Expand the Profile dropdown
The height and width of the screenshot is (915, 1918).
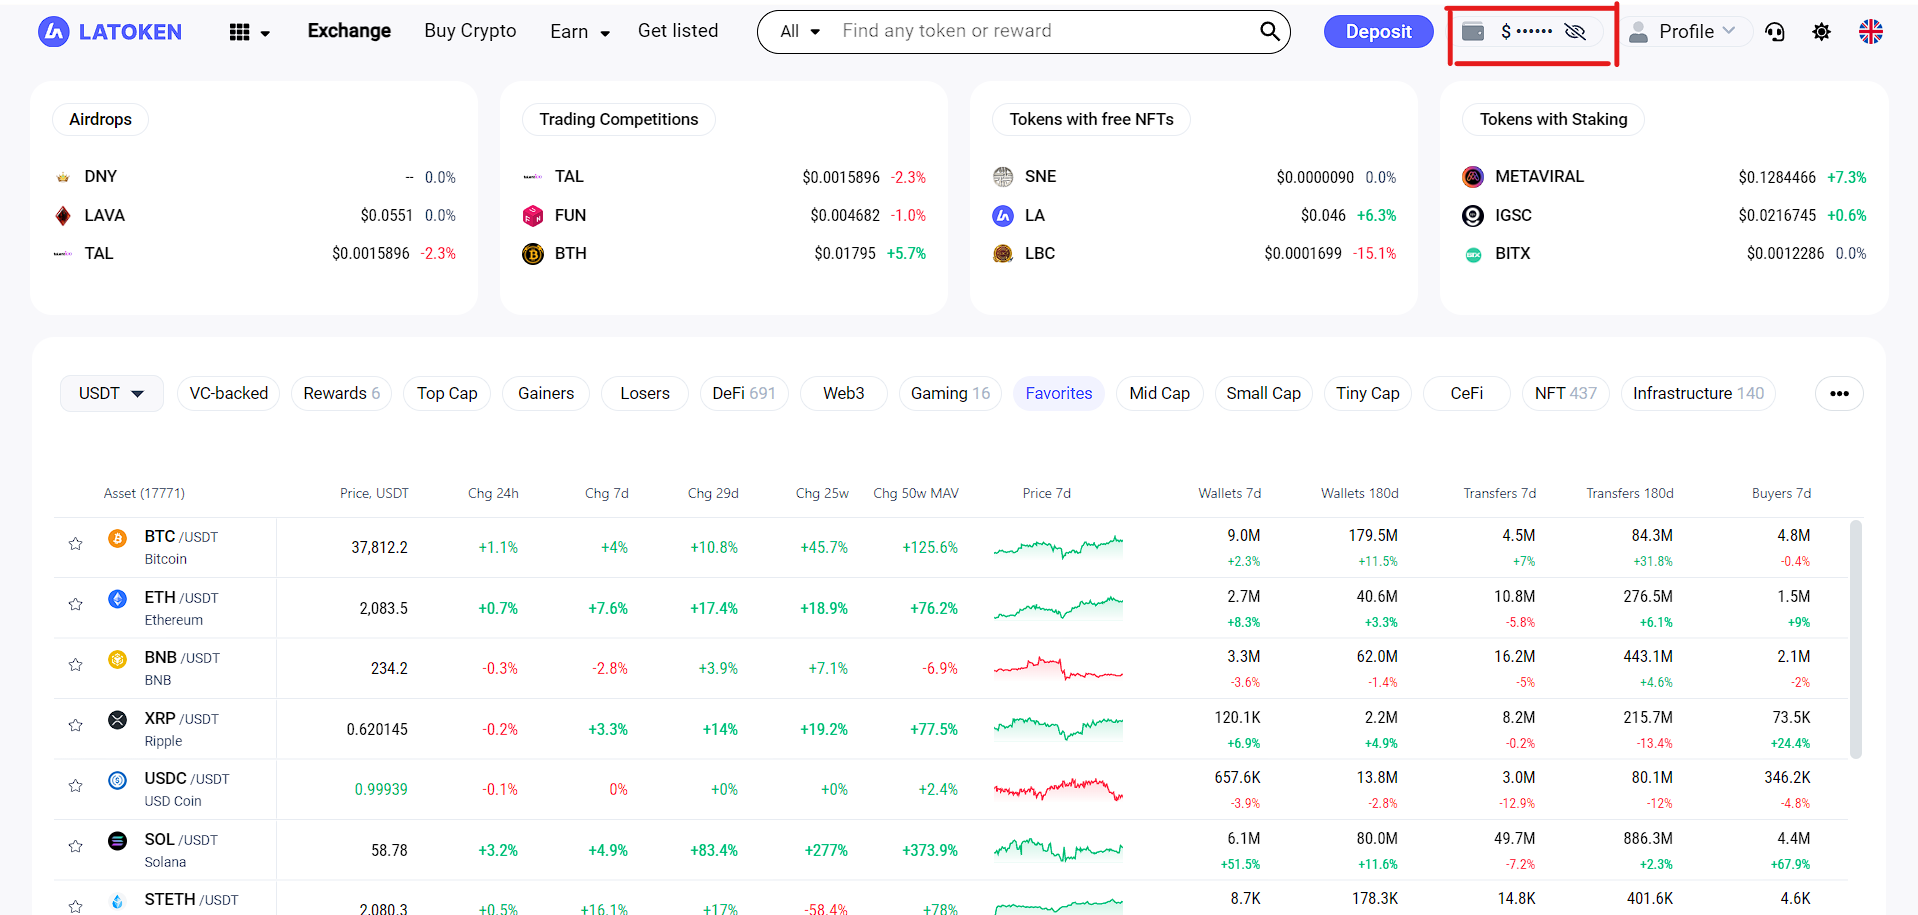pyautogui.click(x=1687, y=32)
